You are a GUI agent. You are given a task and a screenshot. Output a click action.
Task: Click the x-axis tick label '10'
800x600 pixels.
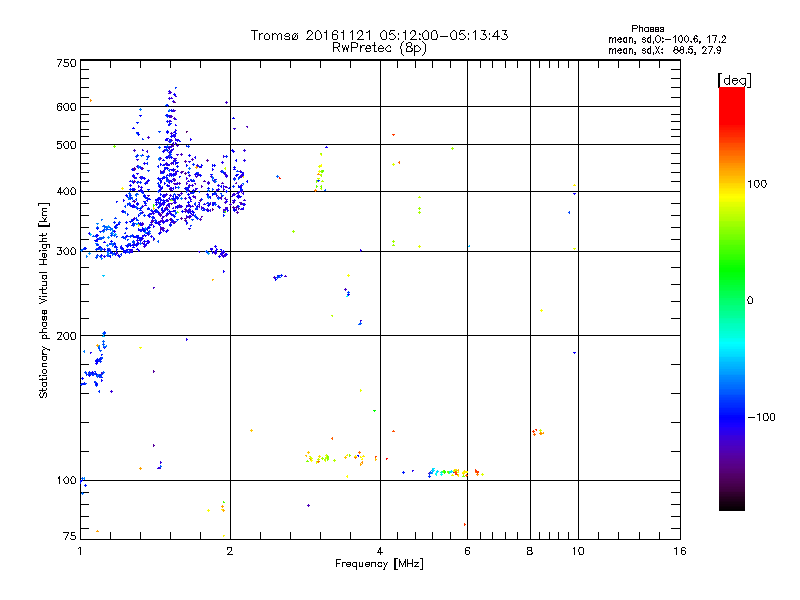pyautogui.click(x=578, y=551)
